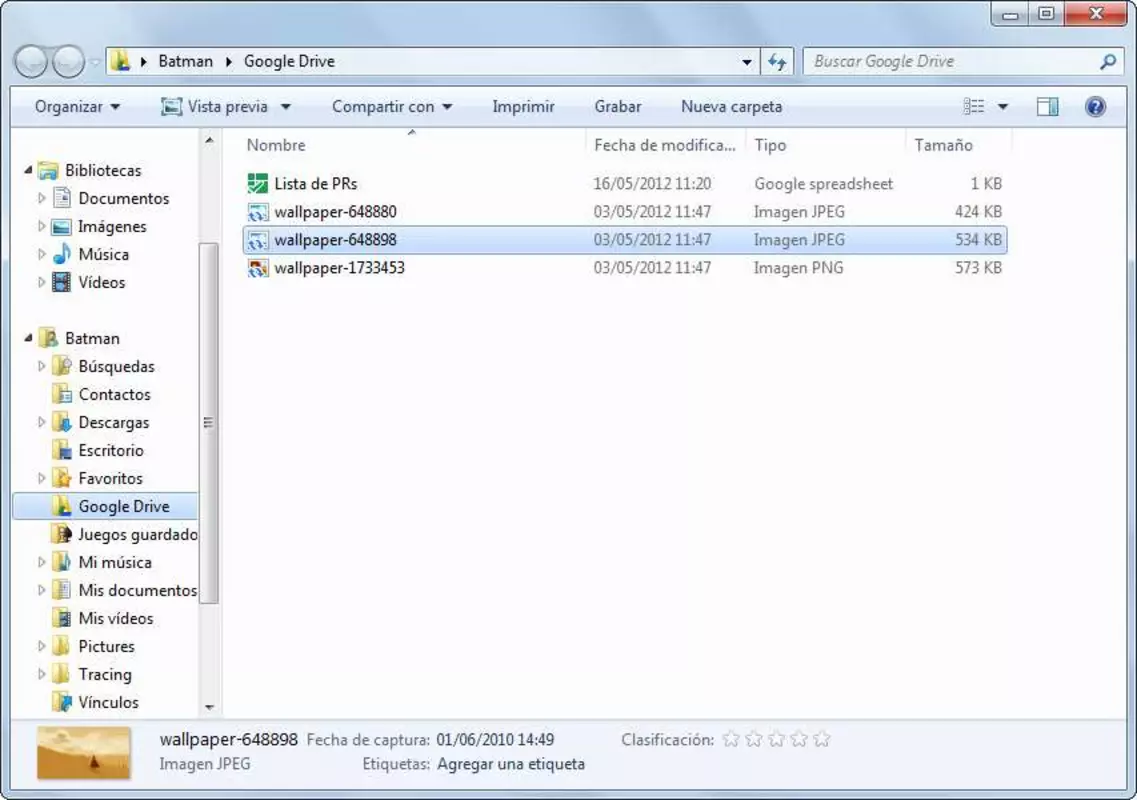Collapse the Bibliotecas tree node

pos(28,170)
